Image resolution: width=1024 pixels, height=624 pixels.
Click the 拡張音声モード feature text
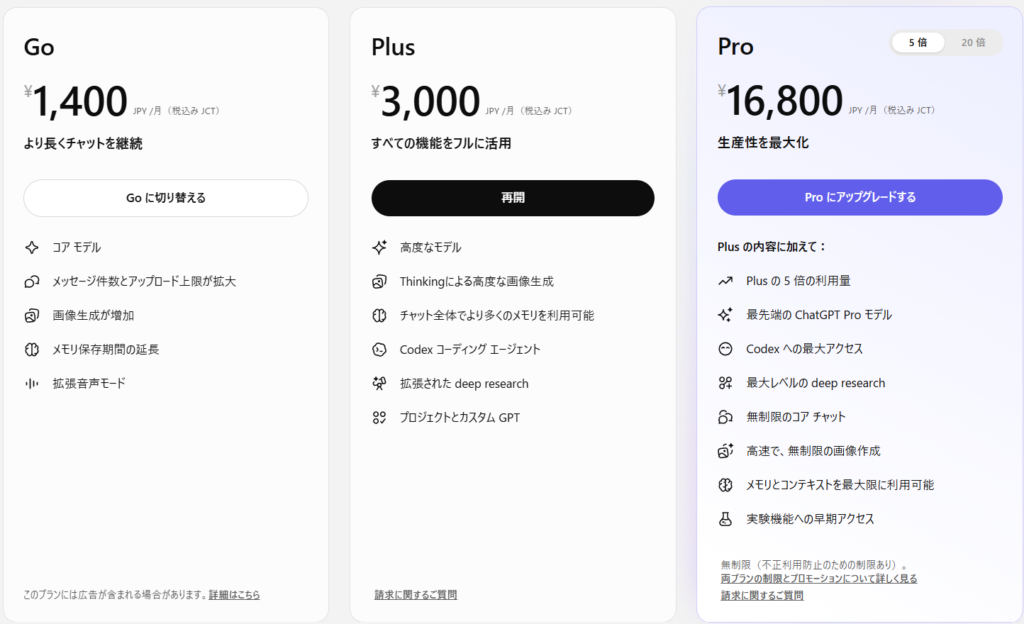[x=89, y=383]
